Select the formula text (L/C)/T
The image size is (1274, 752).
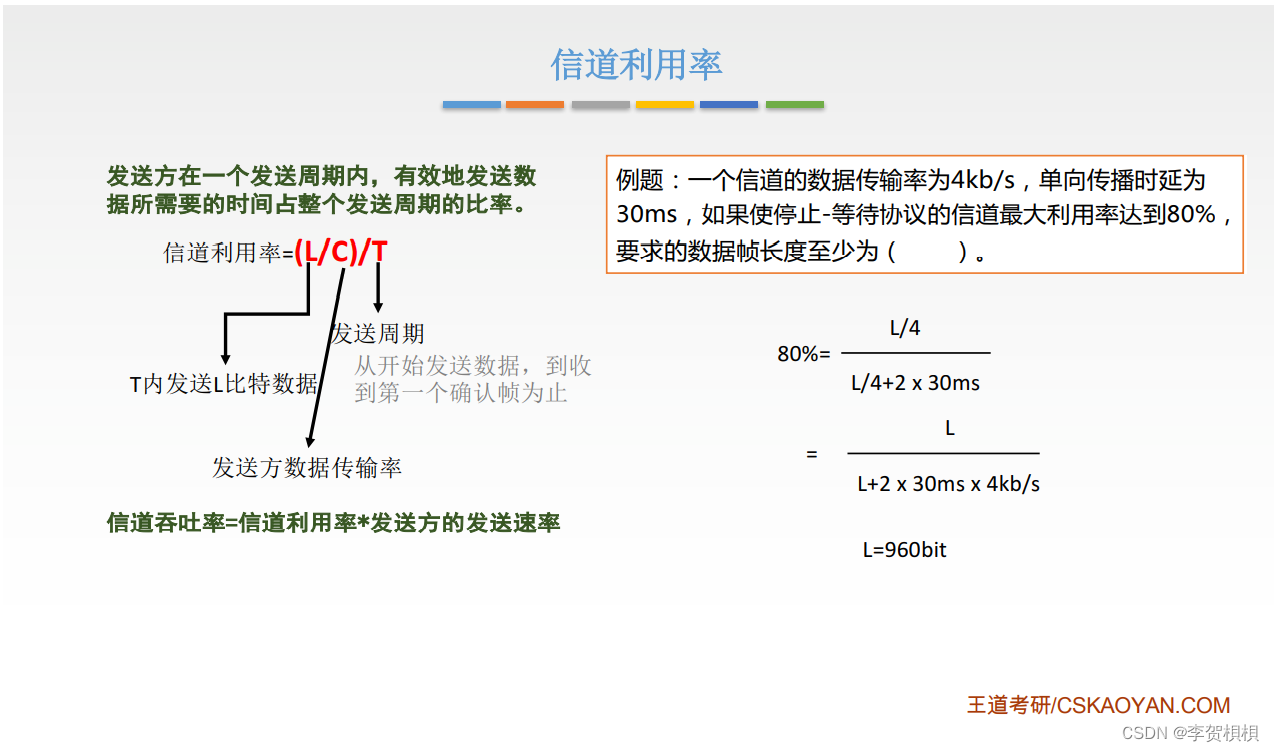tap(341, 252)
